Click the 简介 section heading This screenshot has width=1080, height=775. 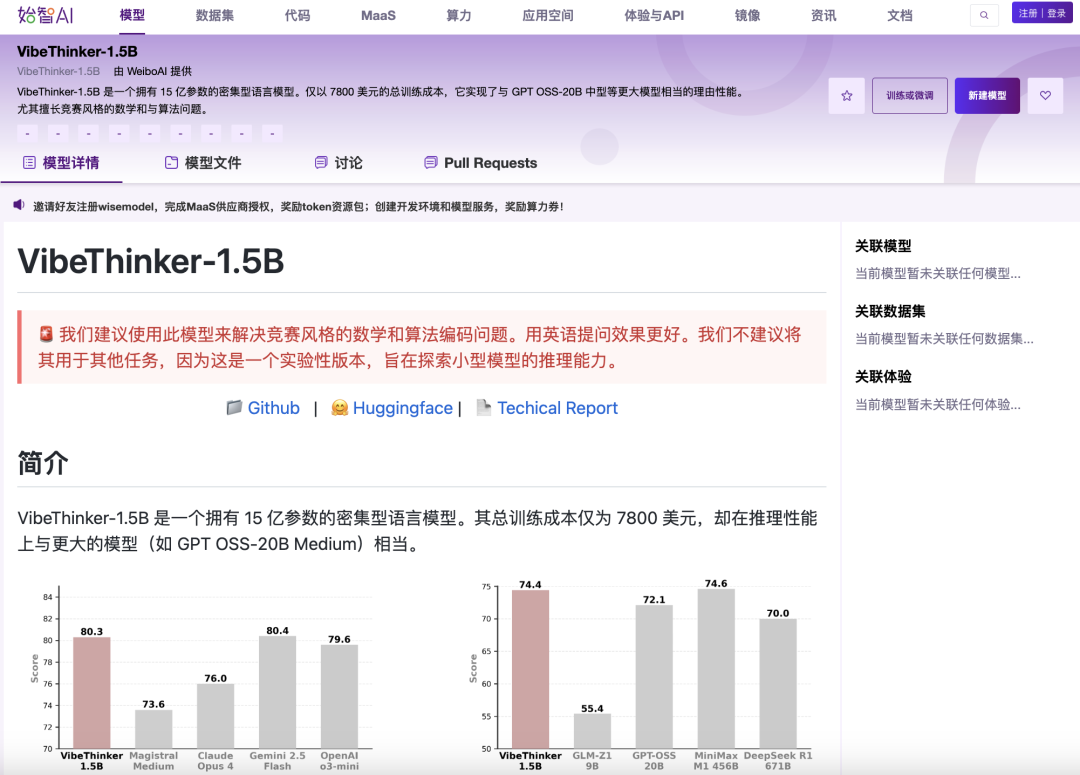[x=43, y=463]
